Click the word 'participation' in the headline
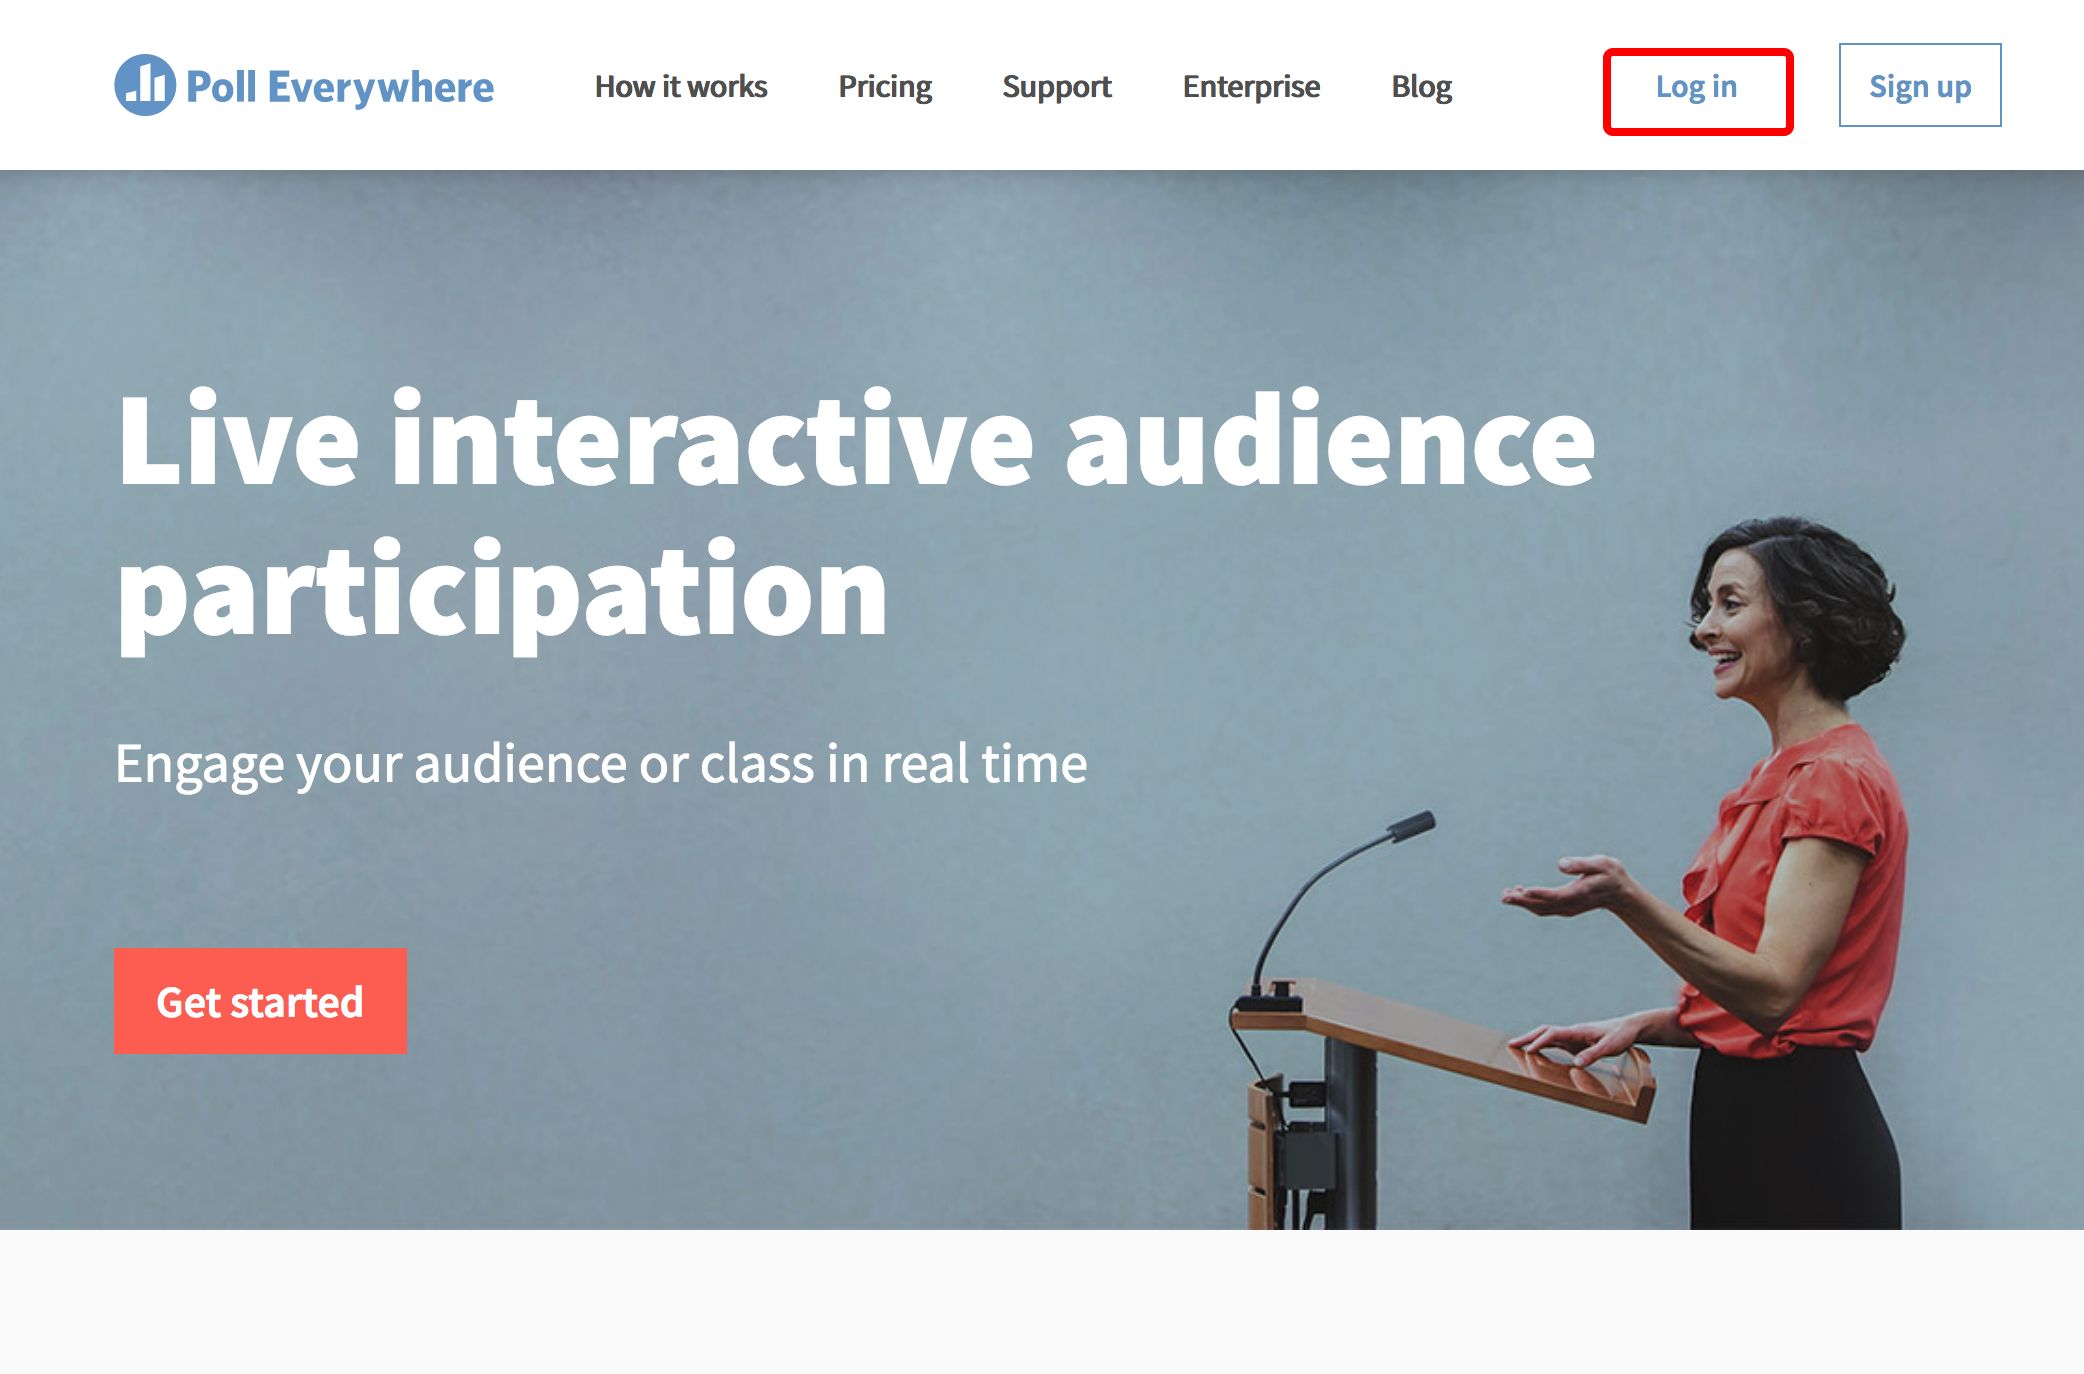The width and height of the screenshot is (2084, 1374). (502, 592)
